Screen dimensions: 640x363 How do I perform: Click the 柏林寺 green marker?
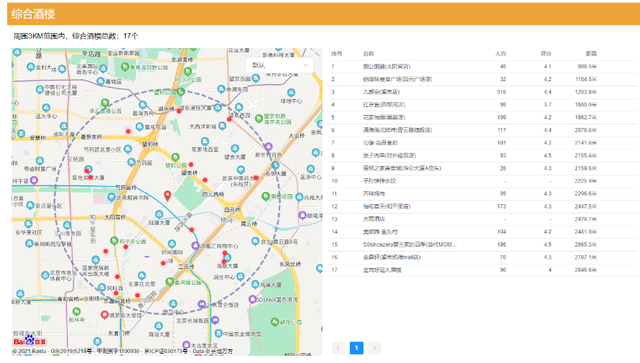coord(76,312)
